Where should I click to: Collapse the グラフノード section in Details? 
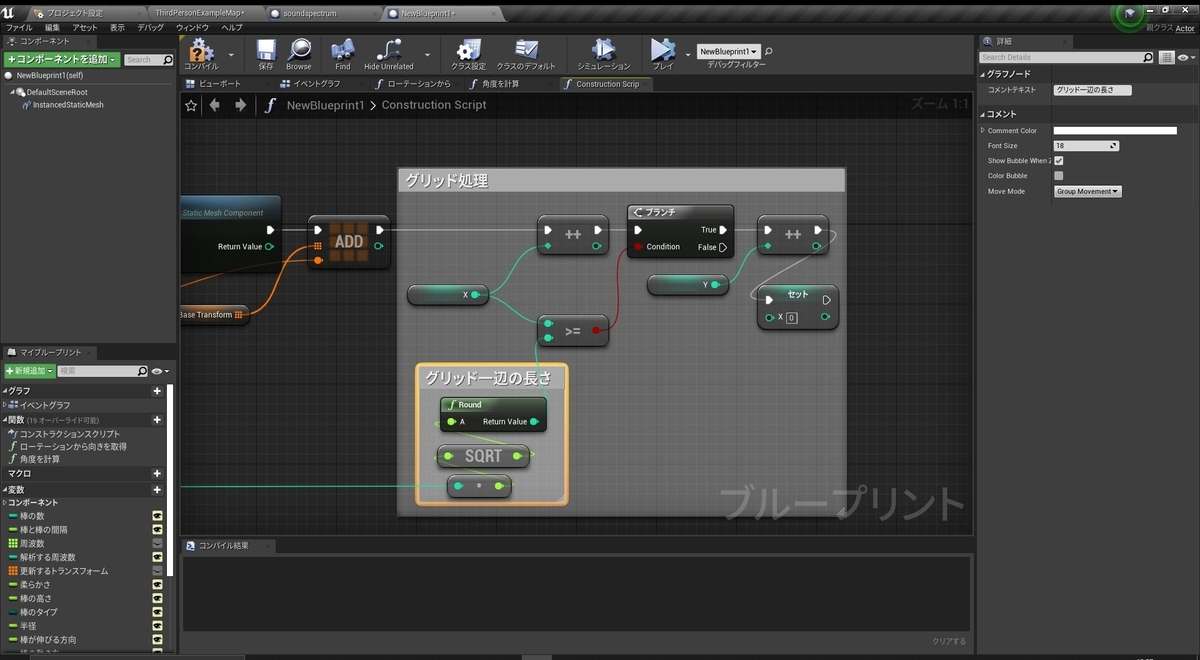[983, 74]
